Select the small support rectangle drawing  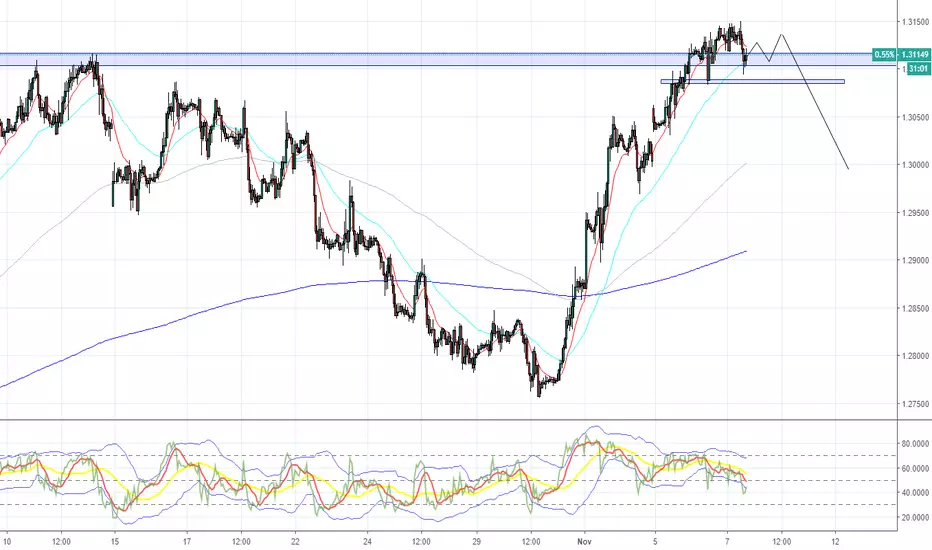[752, 81]
